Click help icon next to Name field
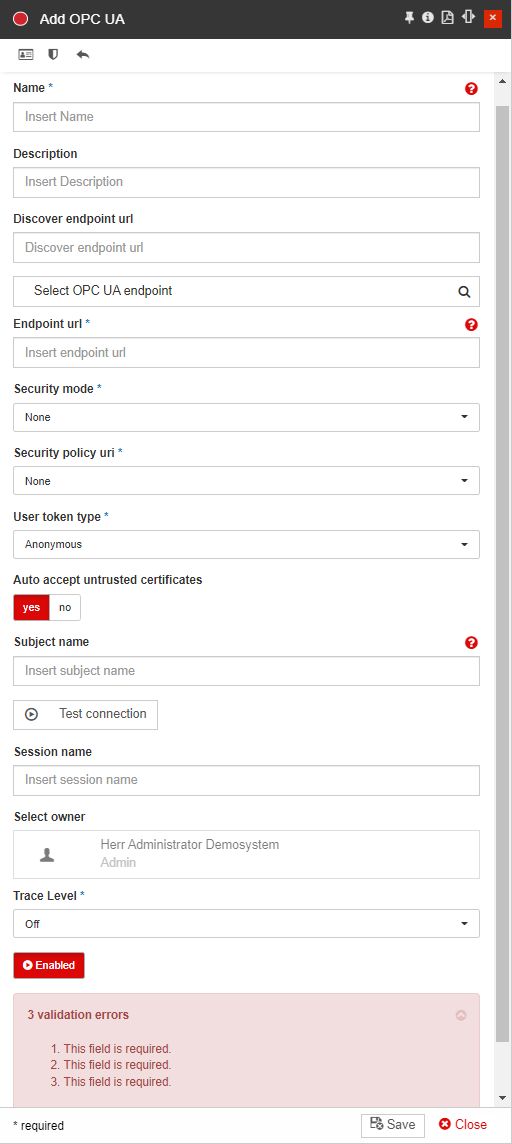The width and height of the screenshot is (512, 1144). pyautogui.click(x=471, y=88)
